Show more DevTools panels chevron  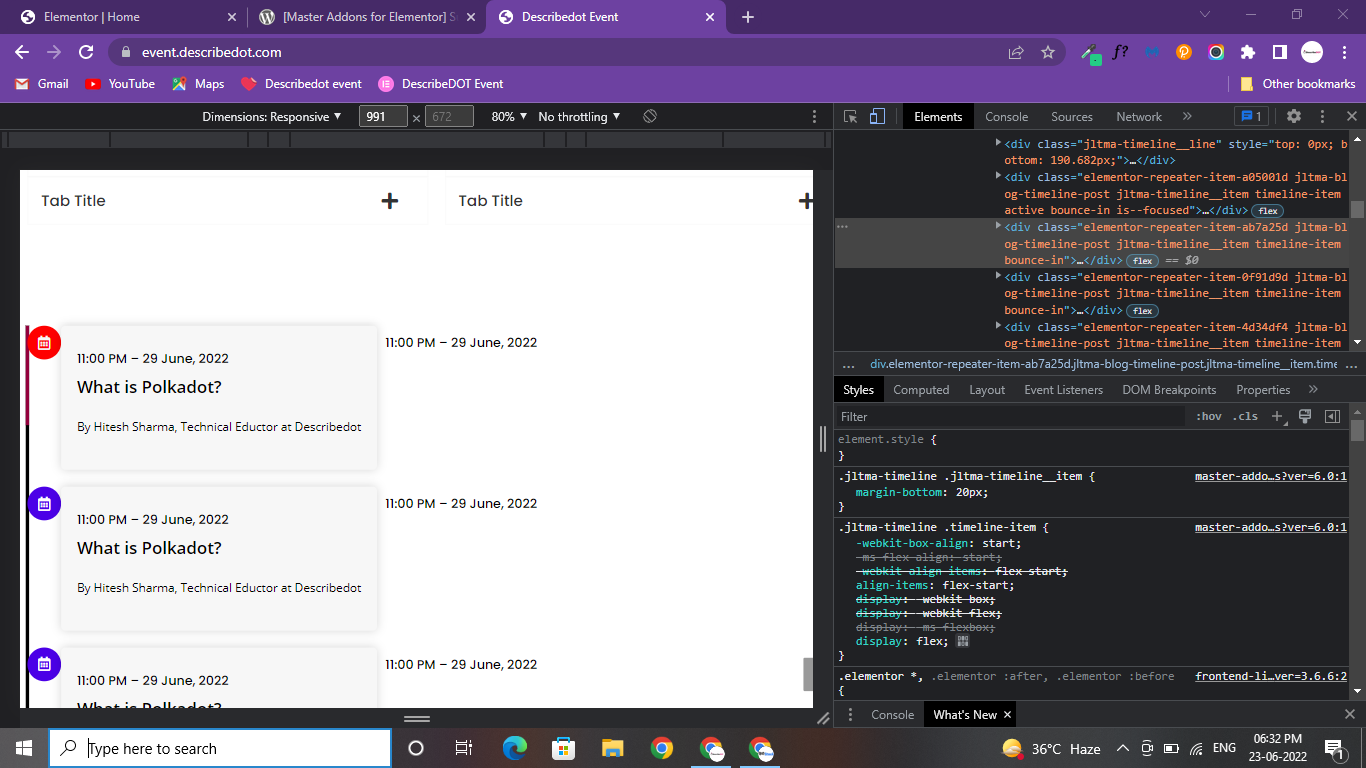(1187, 117)
